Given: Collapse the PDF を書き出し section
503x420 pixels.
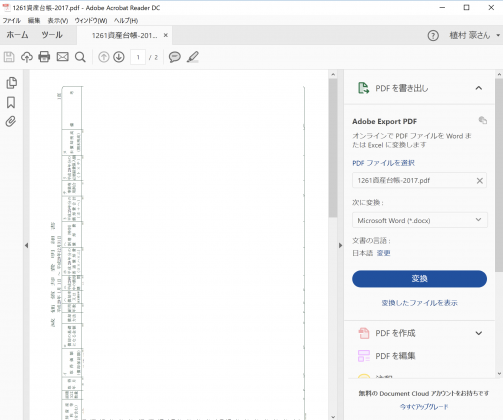Looking at the screenshot, I should click(x=479, y=88).
